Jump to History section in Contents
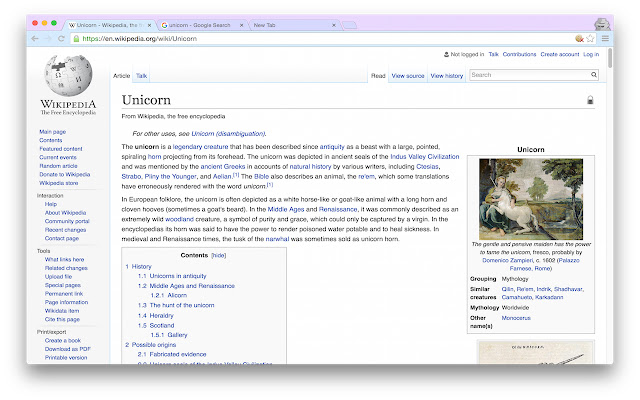Image resolution: width=640 pixels, height=400 pixels. (141, 267)
